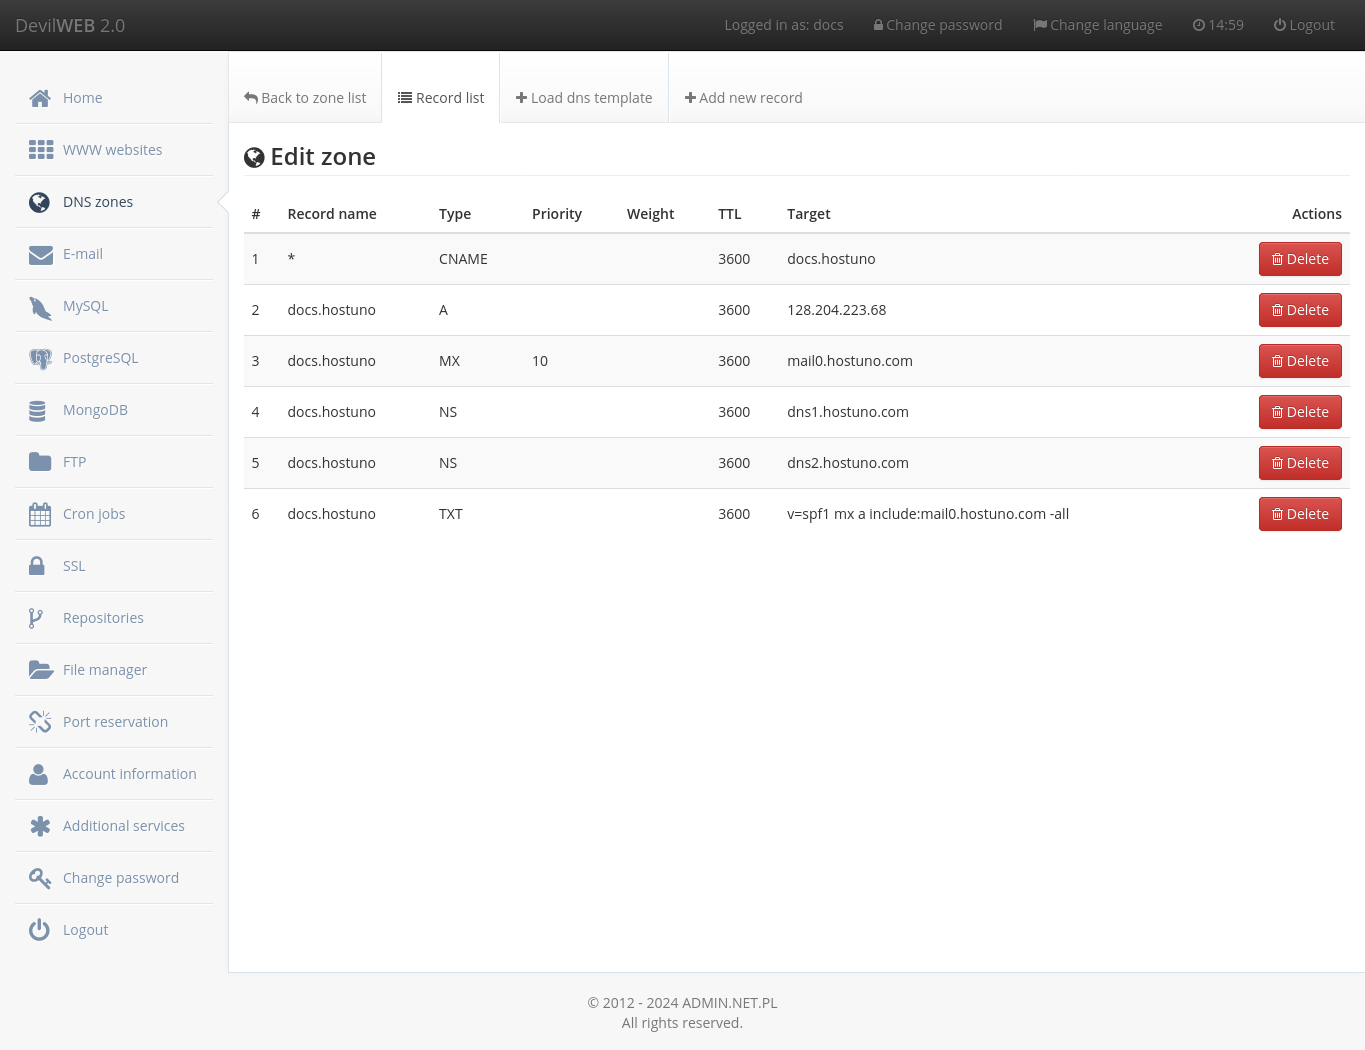The height and width of the screenshot is (1050, 1365).
Task: Navigate Back to zone list
Action: click(x=304, y=97)
